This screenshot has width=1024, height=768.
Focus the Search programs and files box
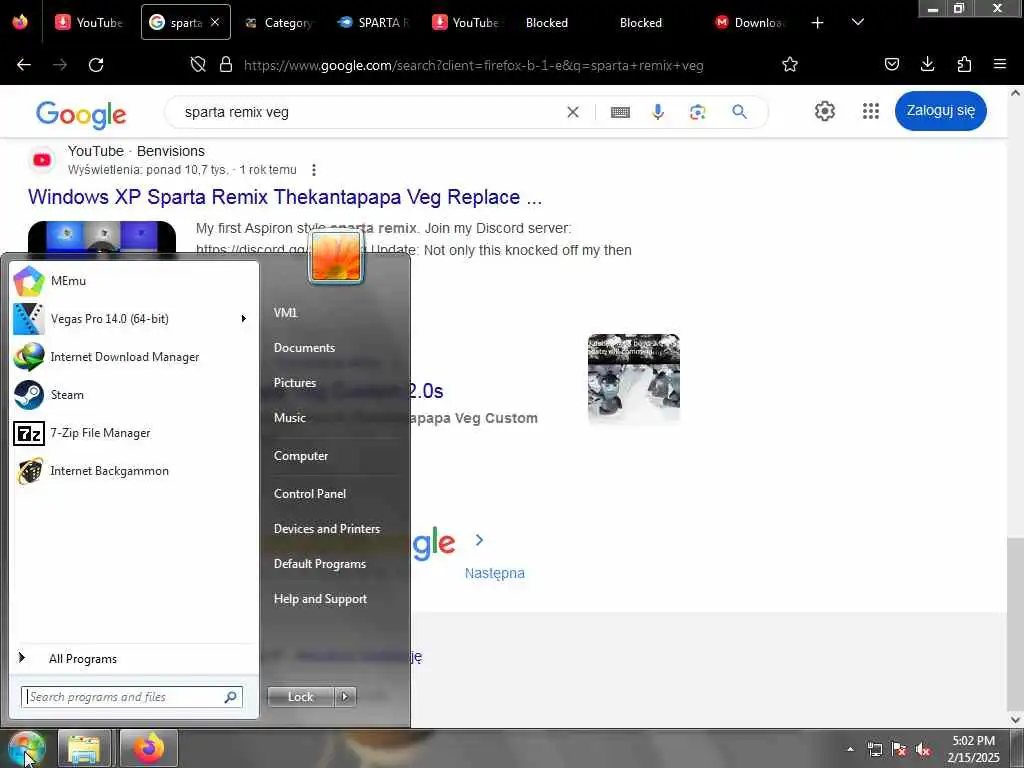coord(132,697)
